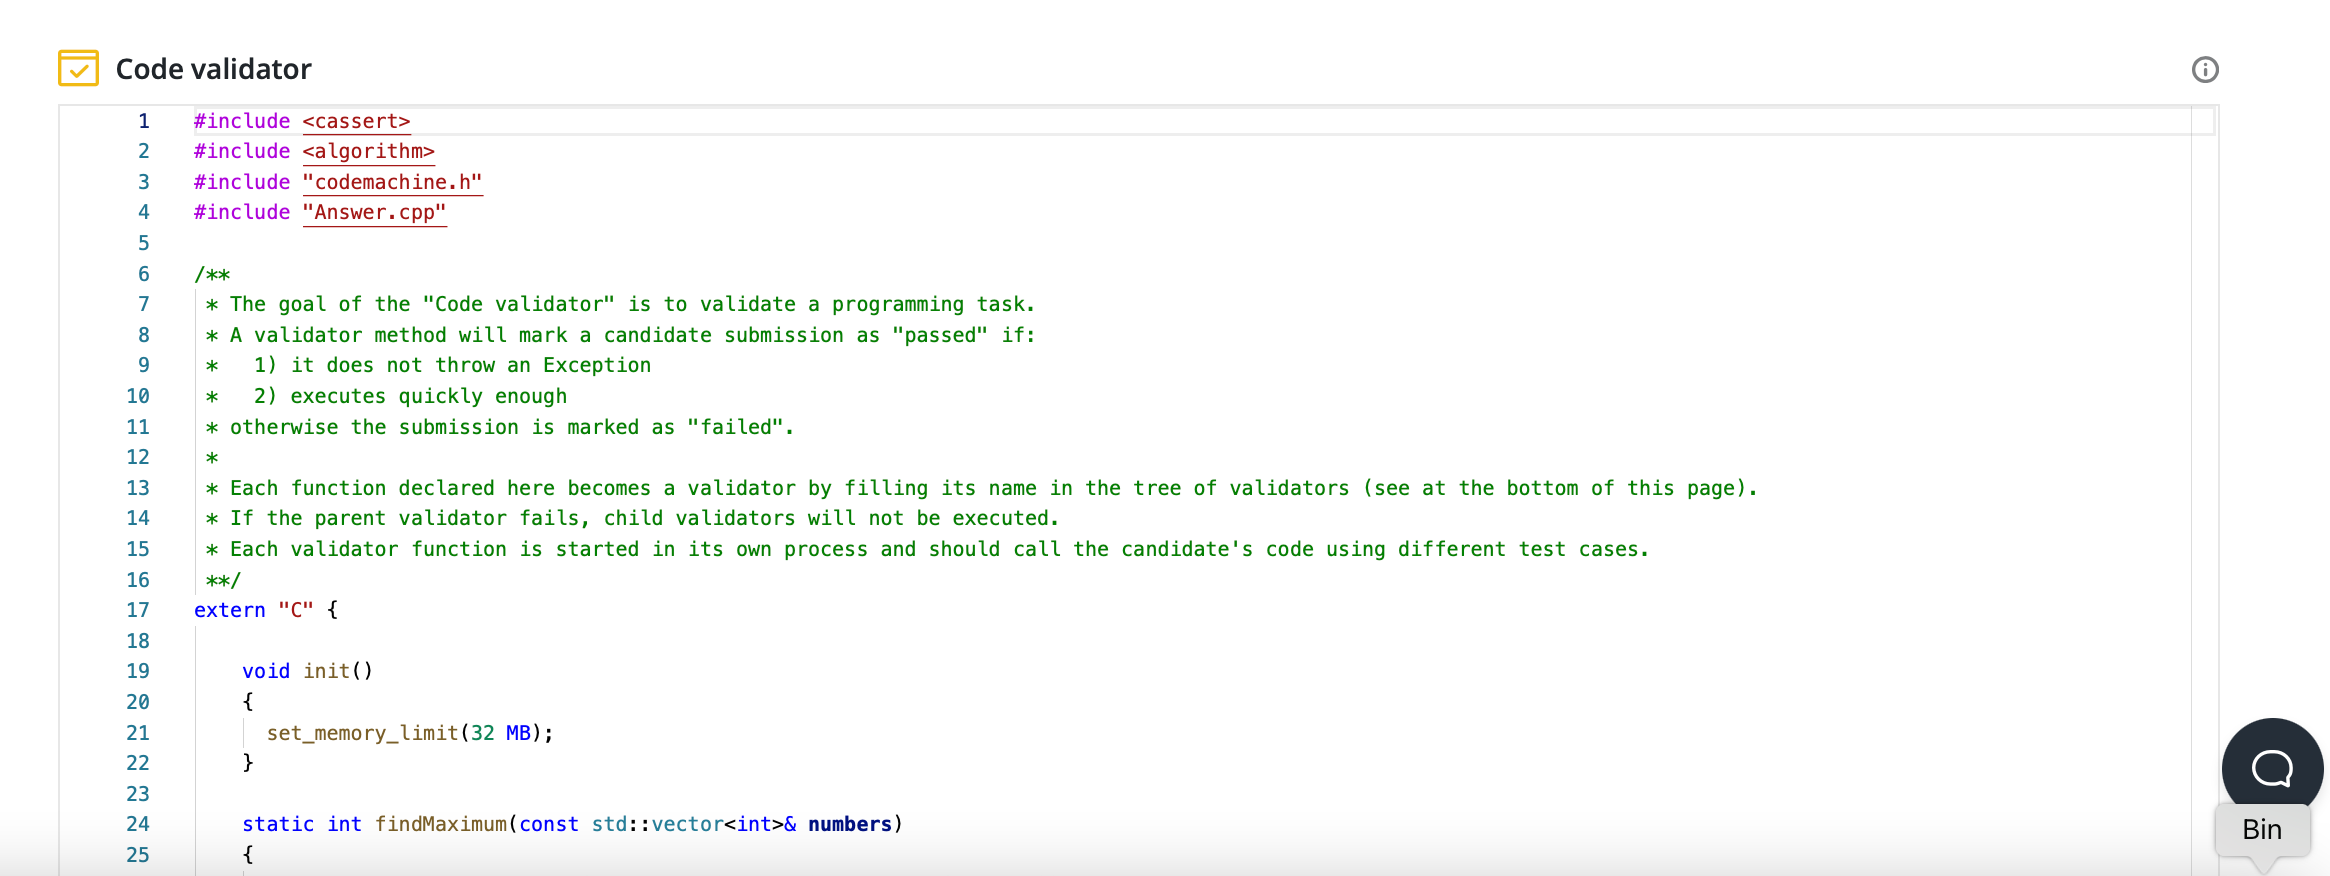Click the gutter beside line 19
Image resolution: width=2330 pixels, height=876 pixels.
click(138, 671)
